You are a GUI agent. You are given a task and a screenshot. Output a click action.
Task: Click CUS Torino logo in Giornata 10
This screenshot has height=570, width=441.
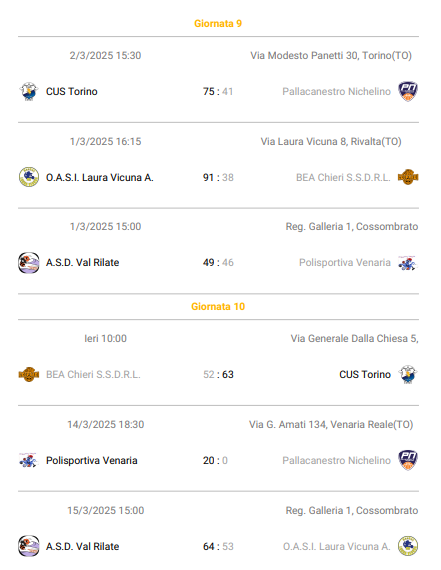[x=408, y=374]
